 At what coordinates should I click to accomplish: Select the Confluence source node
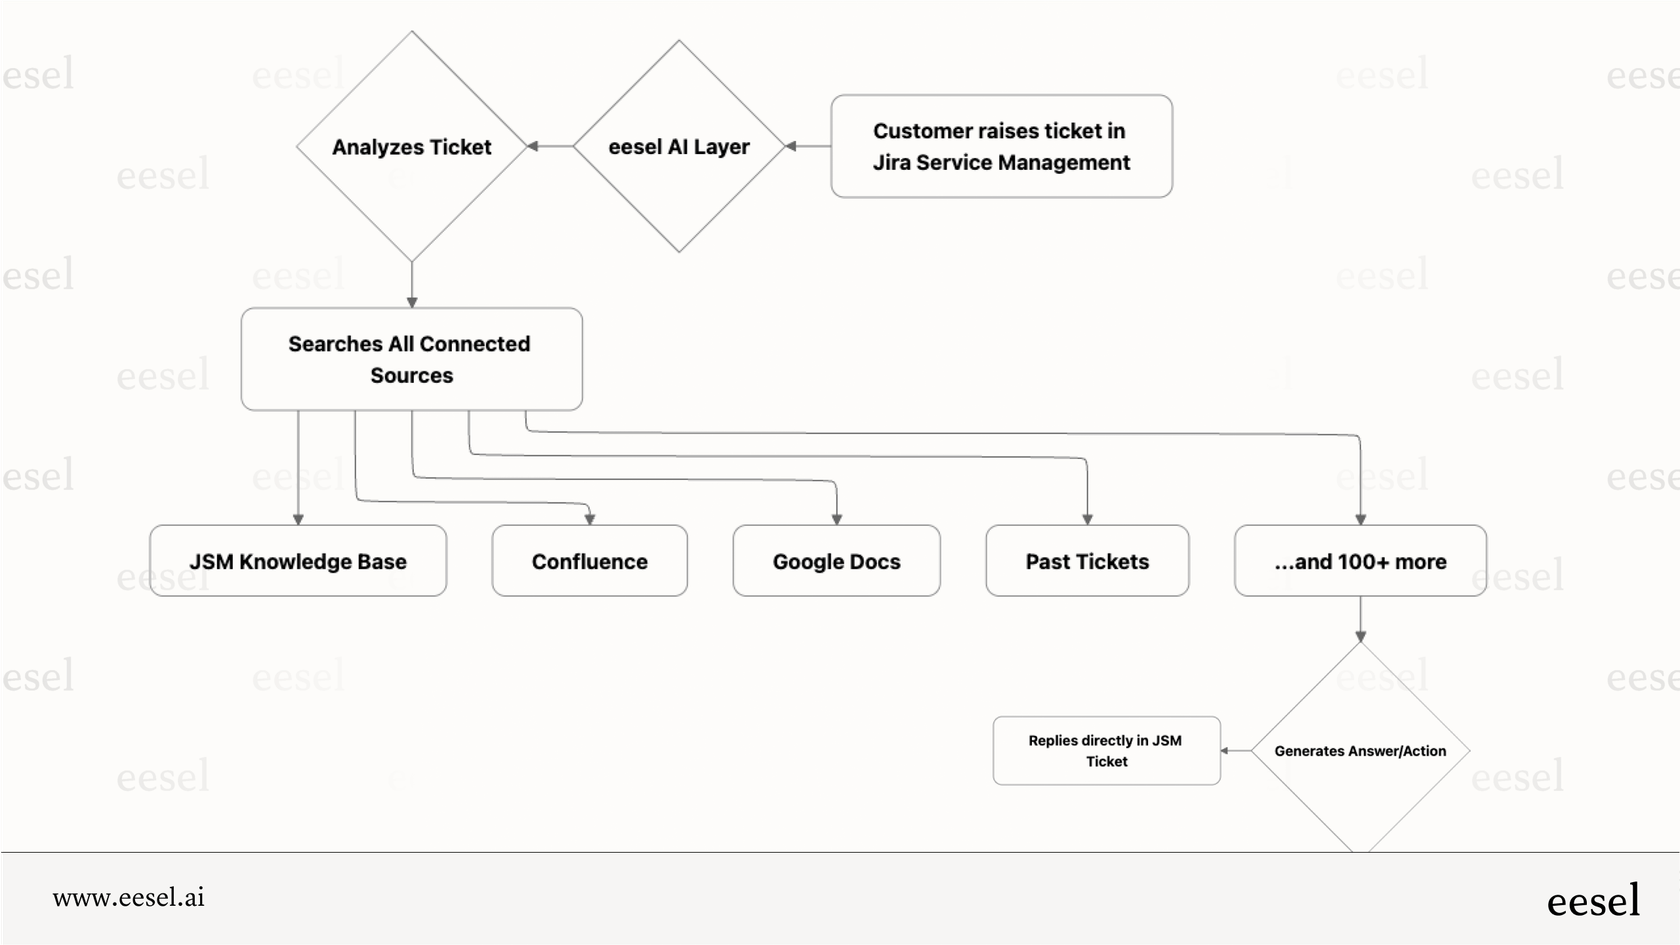[589, 561]
